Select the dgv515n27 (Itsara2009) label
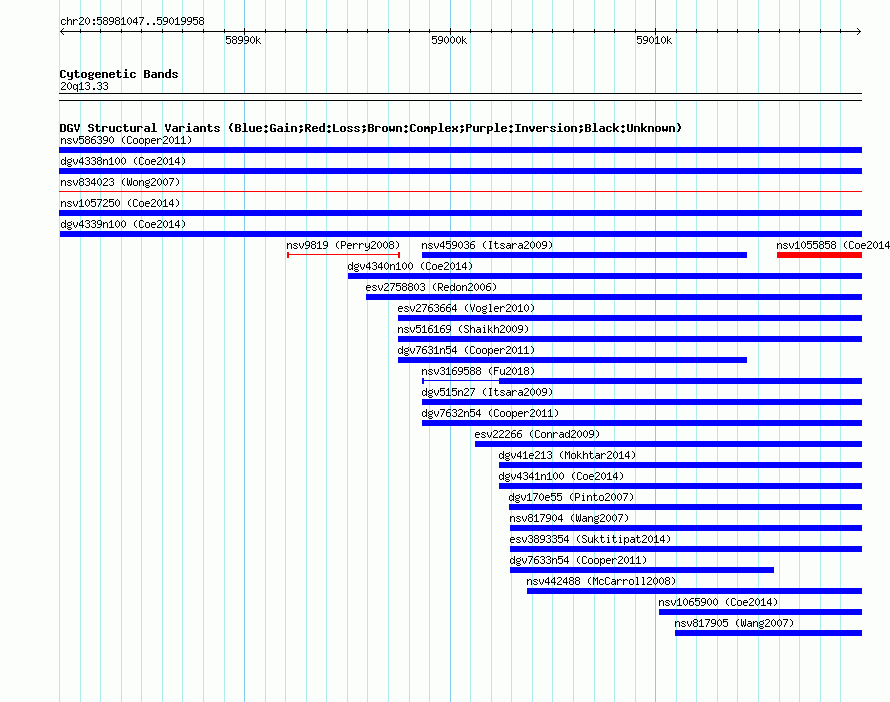This screenshot has width=890, height=702. point(487,392)
